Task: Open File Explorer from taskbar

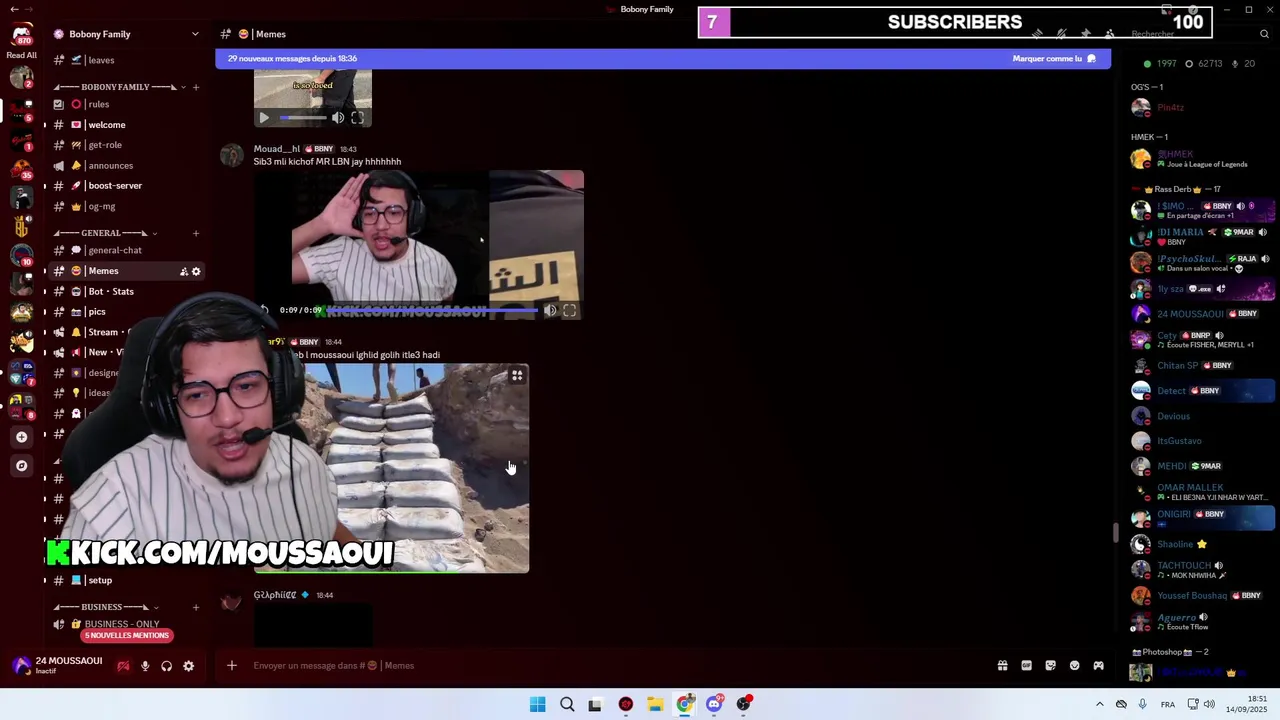Action: (x=655, y=705)
